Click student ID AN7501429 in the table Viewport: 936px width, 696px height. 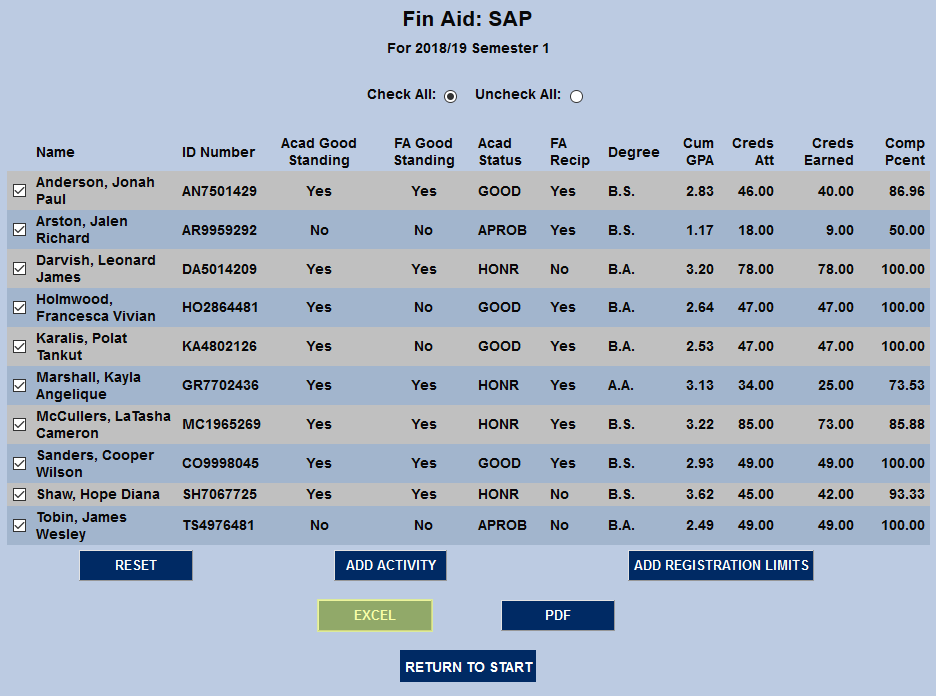[x=219, y=190]
